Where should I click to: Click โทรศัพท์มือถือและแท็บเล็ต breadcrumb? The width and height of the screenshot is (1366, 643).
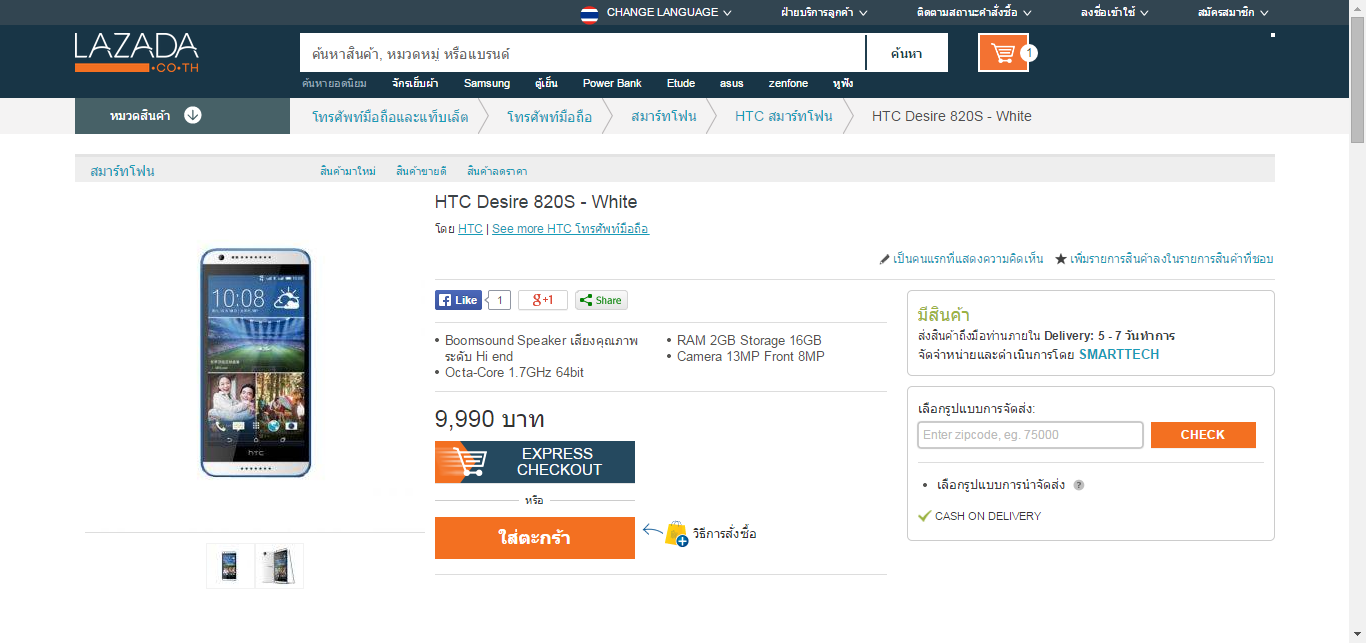(390, 116)
